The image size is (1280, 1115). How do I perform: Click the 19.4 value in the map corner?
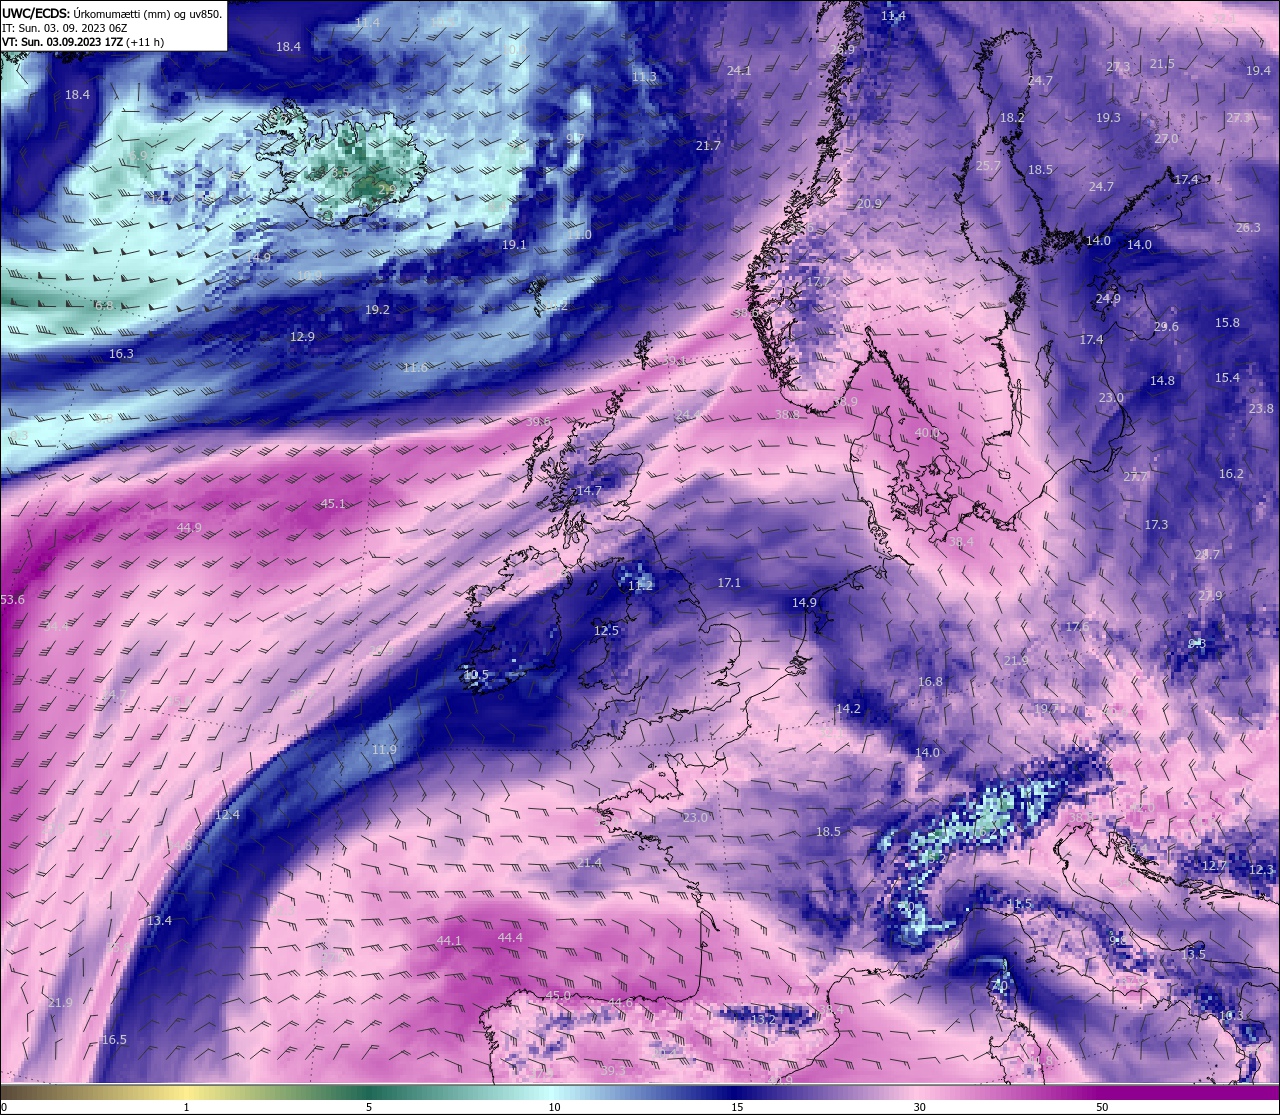(x=1258, y=71)
